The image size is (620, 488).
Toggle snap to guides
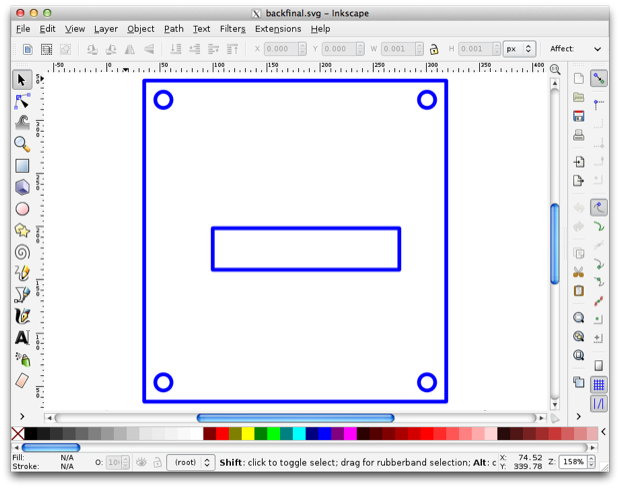click(x=599, y=403)
